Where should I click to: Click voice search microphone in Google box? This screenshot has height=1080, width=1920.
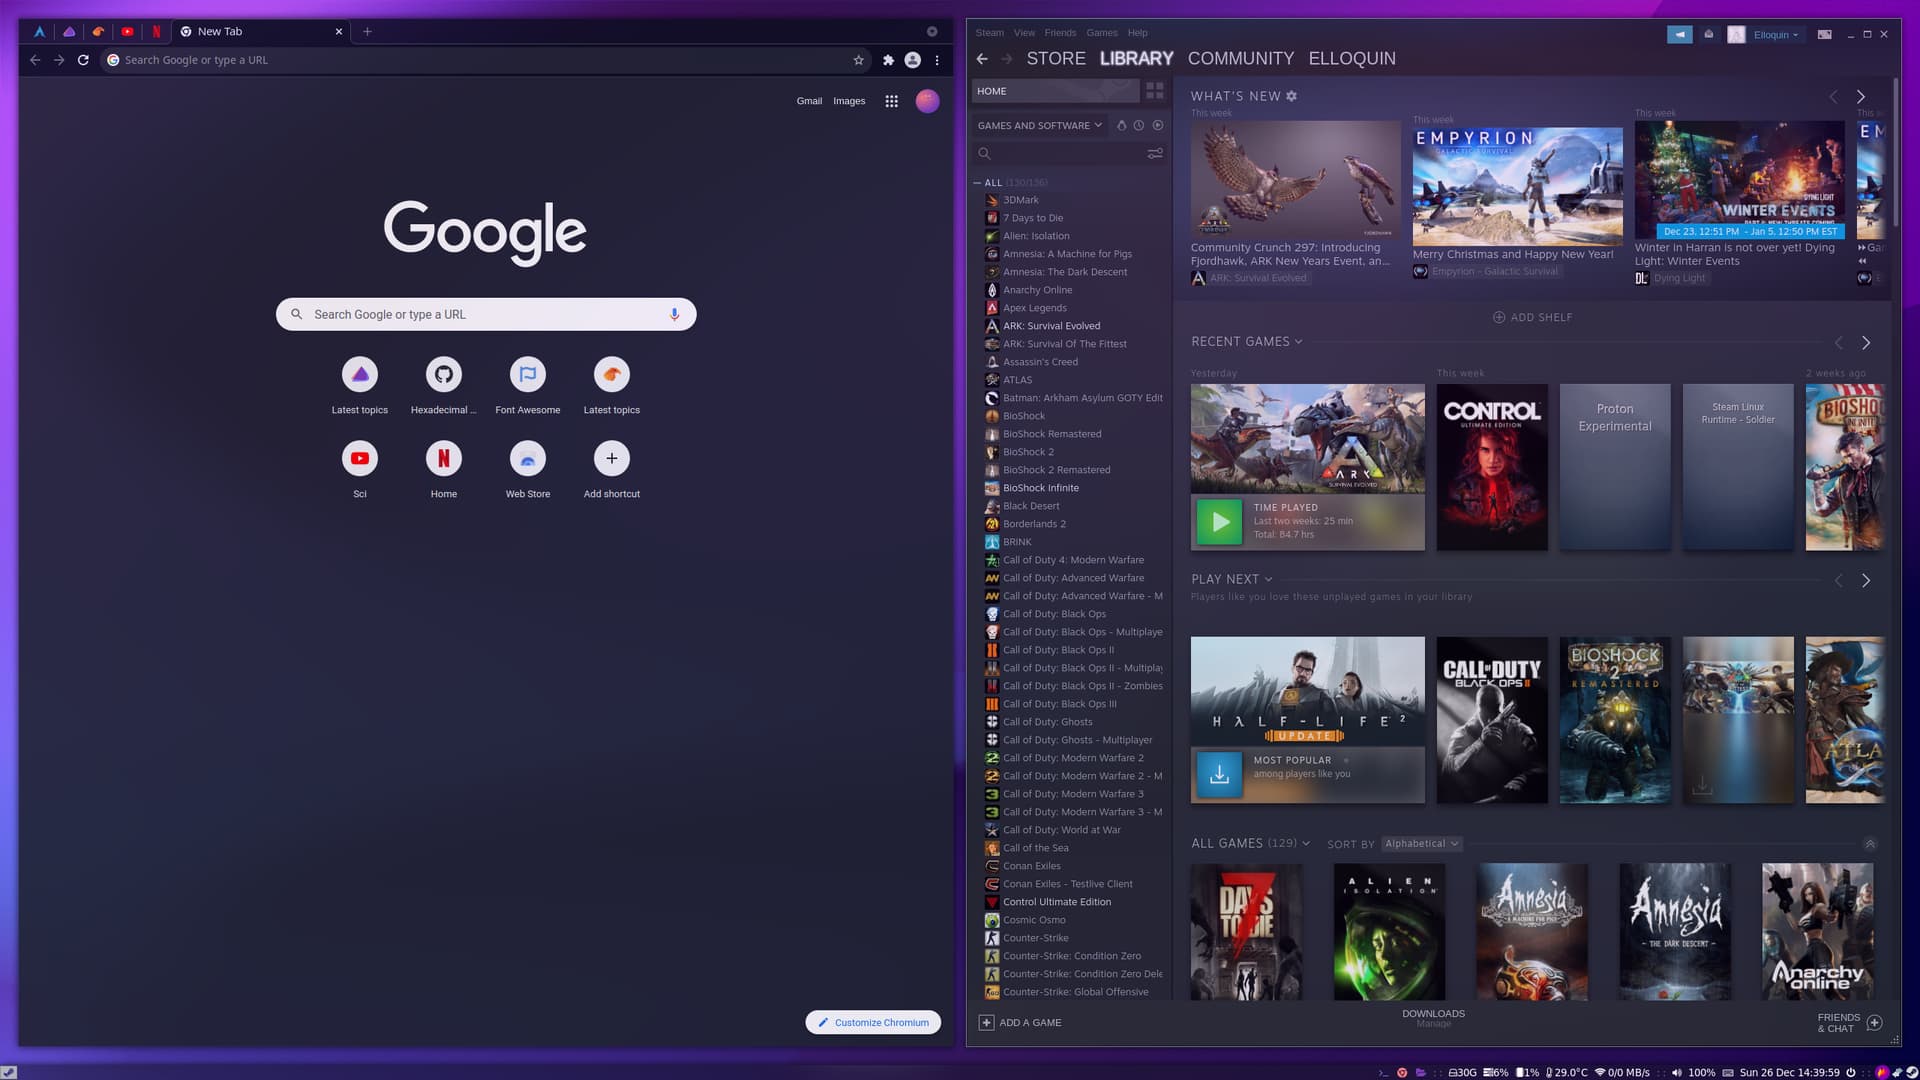tap(674, 314)
